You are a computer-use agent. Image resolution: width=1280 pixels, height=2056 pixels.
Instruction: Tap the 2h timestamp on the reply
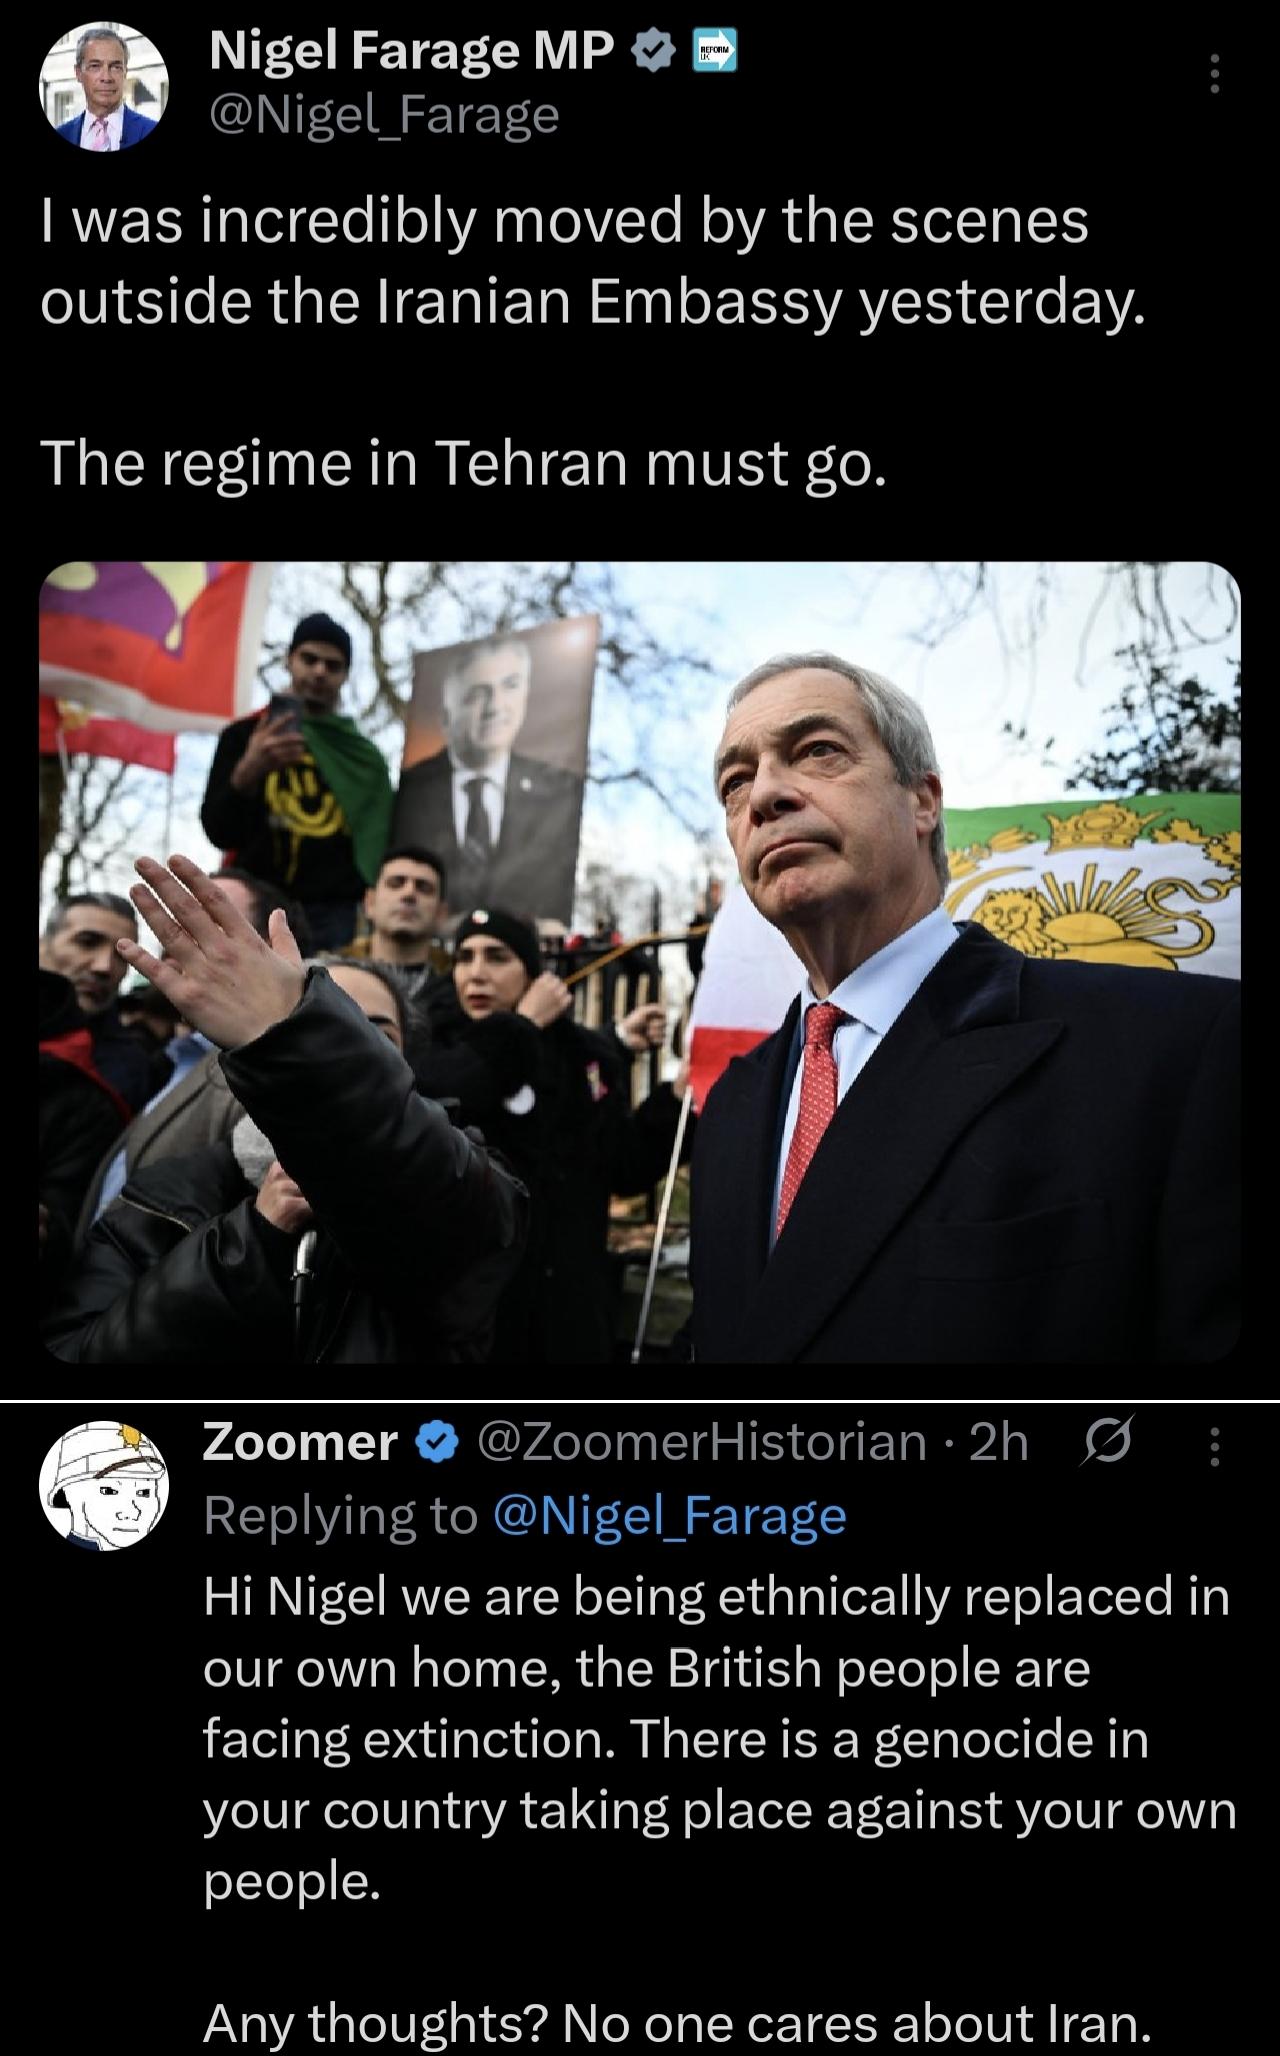1000,1442
